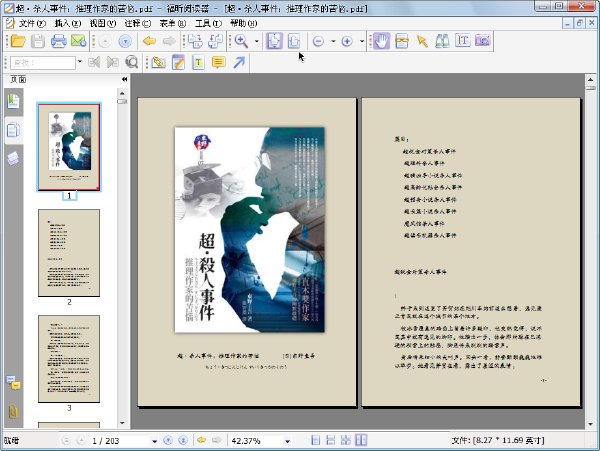Collapse the pages panel with double arrow

pyautogui.click(x=124, y=79)
